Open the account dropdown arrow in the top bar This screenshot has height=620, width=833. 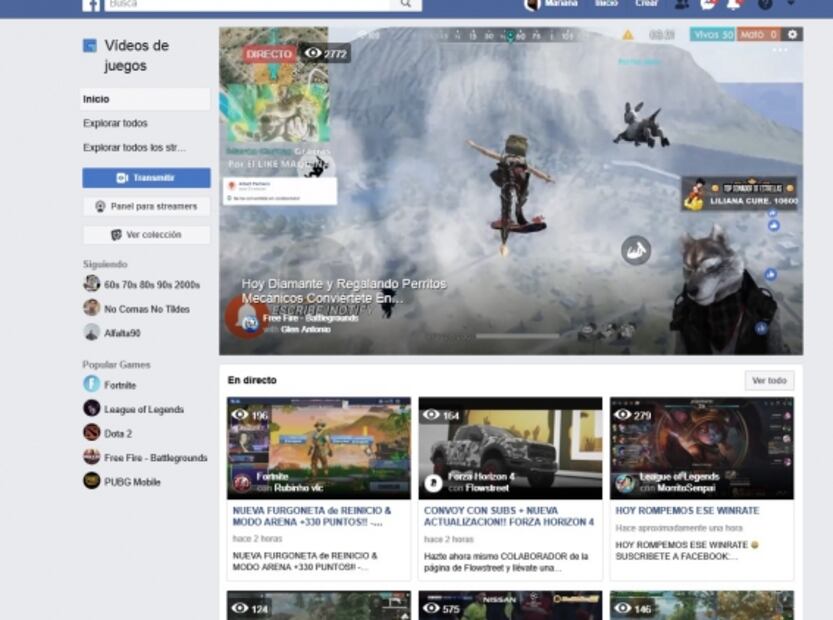(x=792, y=4)
